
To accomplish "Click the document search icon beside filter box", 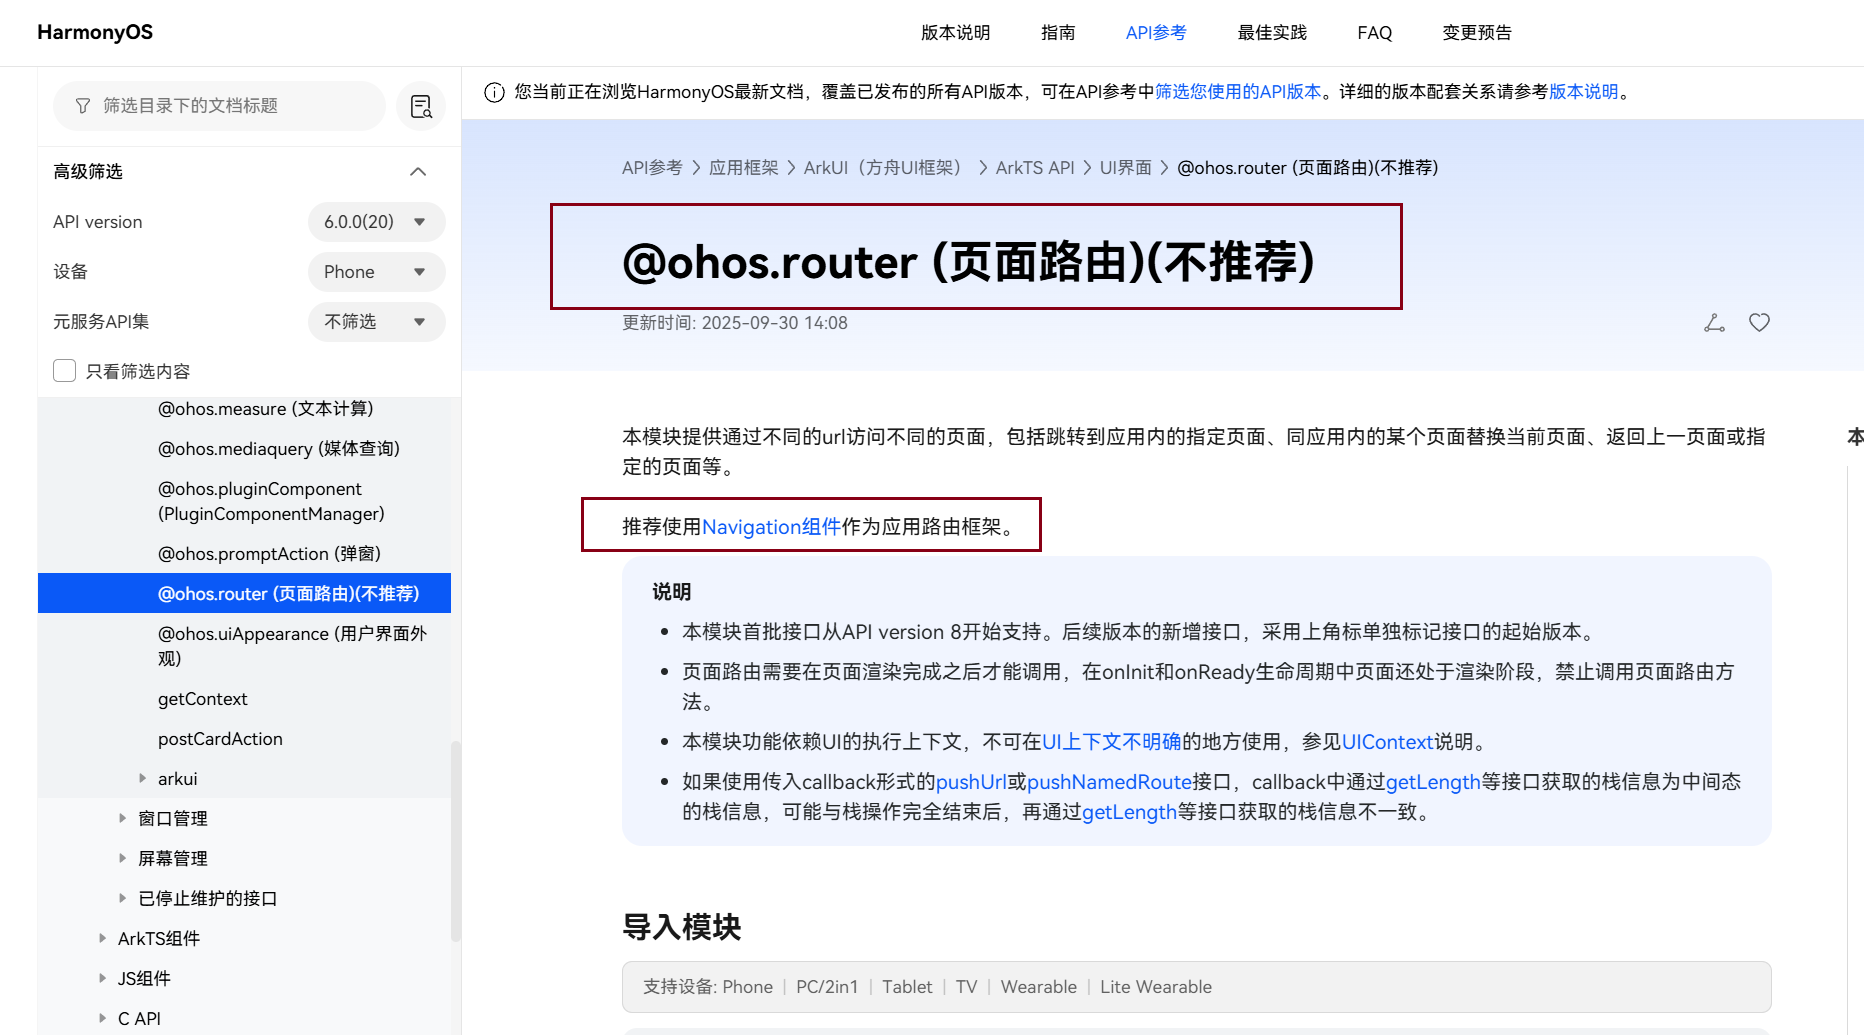I will [421, 106].
